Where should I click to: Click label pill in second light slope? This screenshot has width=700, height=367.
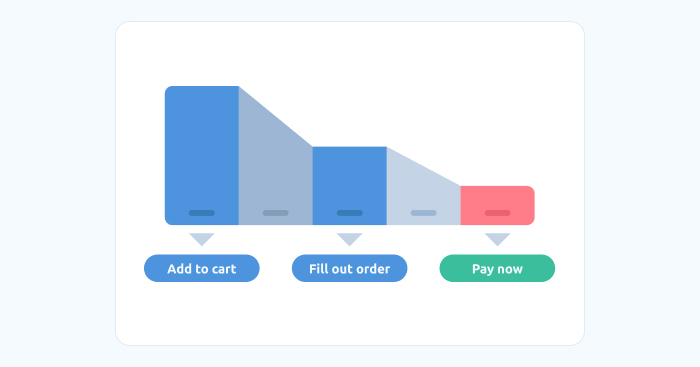tap(424, 213)
